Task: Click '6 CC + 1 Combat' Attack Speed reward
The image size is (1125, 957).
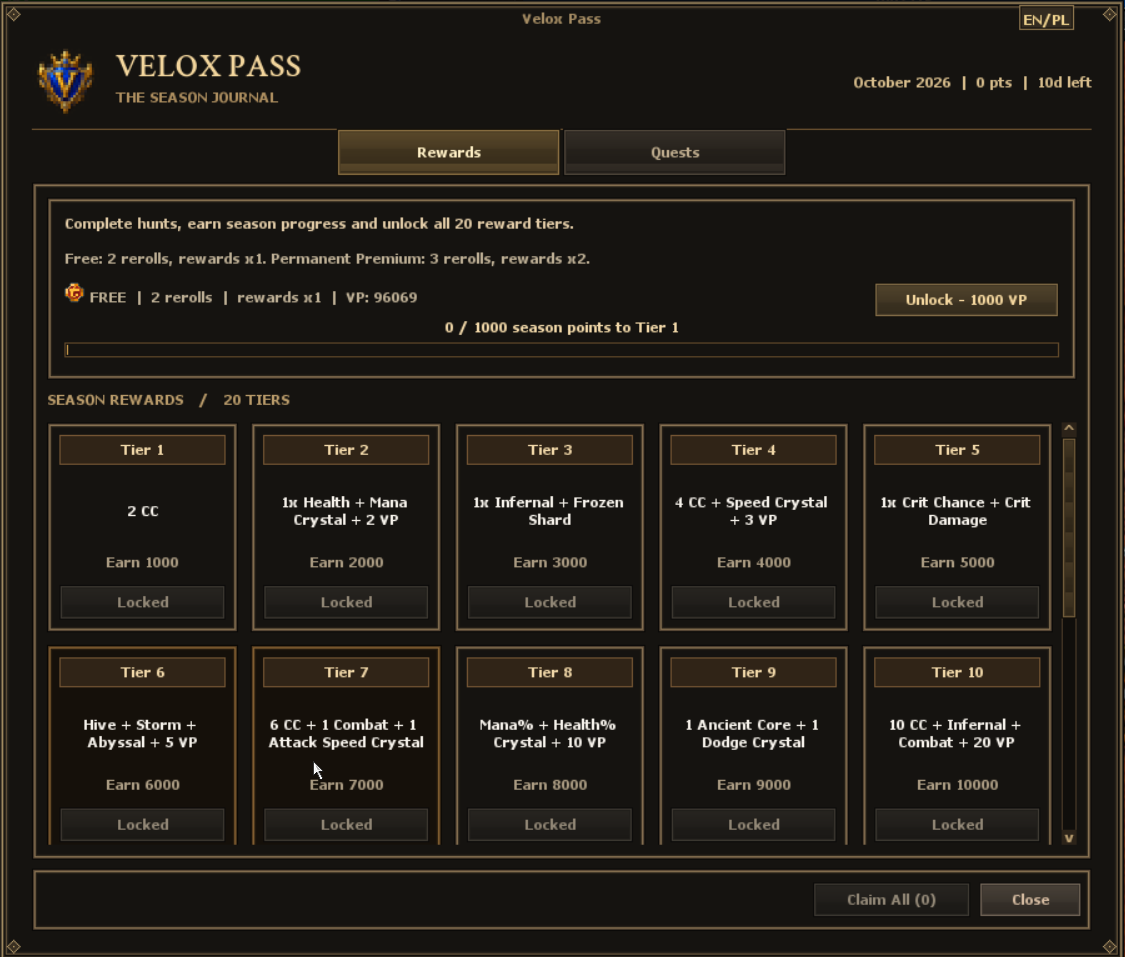Action: click(346, 733)
